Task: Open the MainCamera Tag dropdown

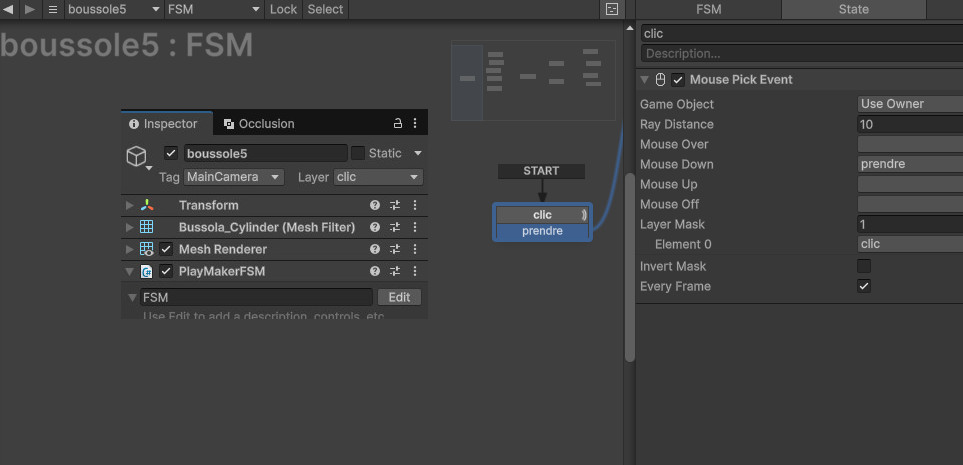Action: (x=235, y=177)
